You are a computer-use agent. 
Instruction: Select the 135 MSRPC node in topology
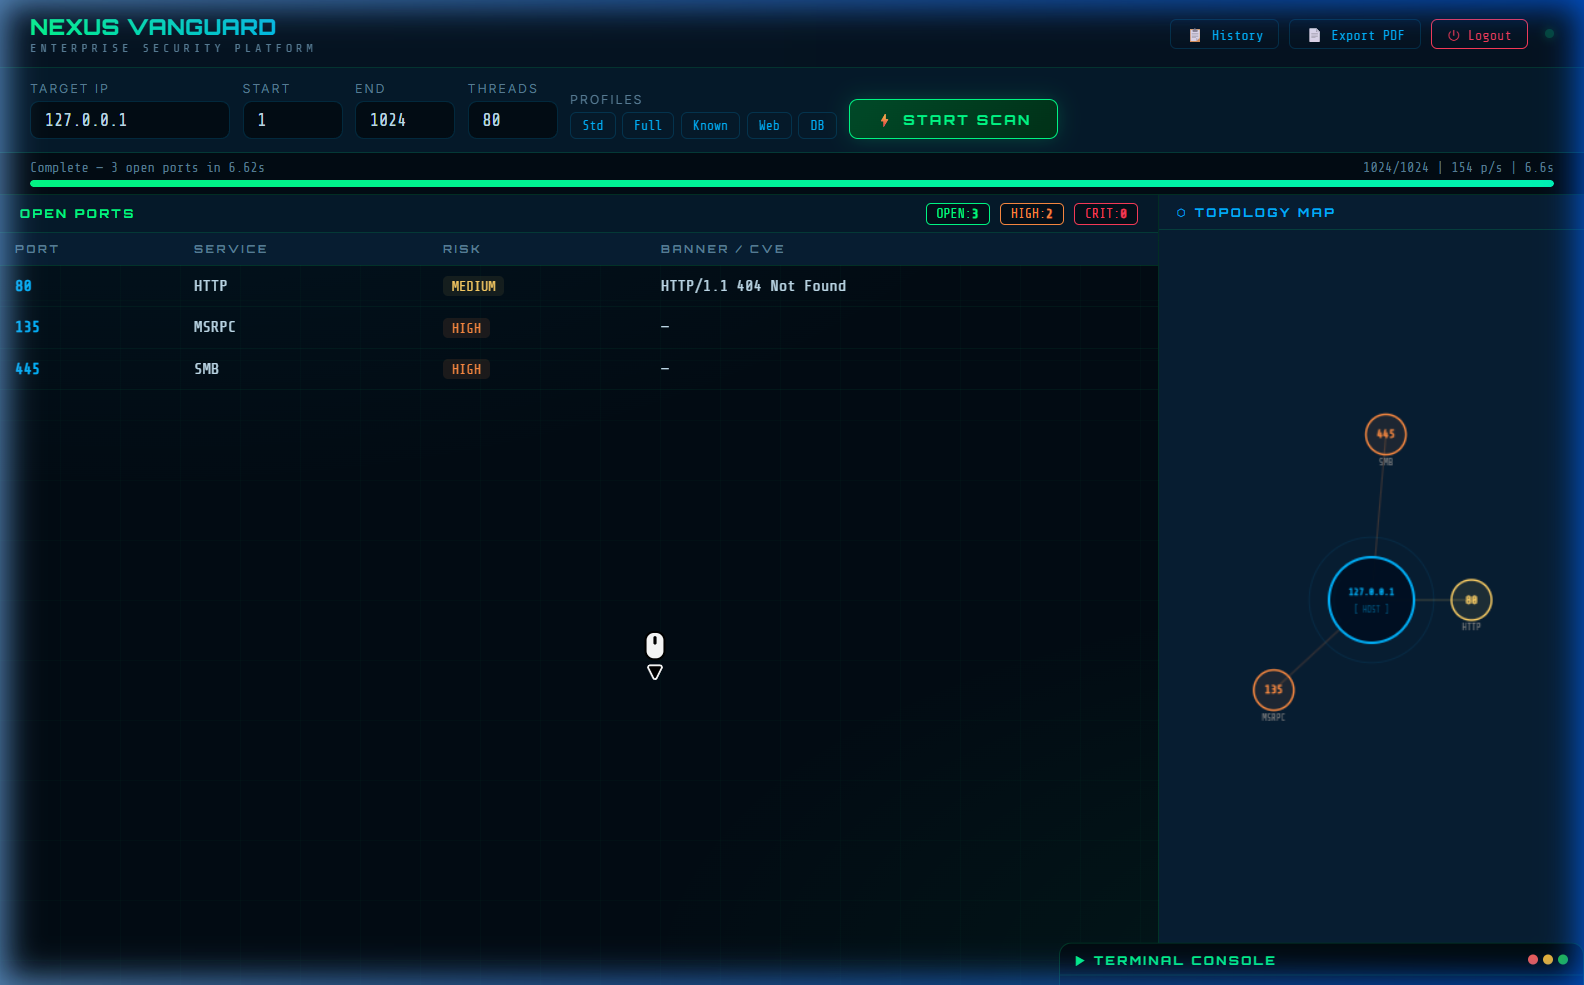click(1274, 690)
